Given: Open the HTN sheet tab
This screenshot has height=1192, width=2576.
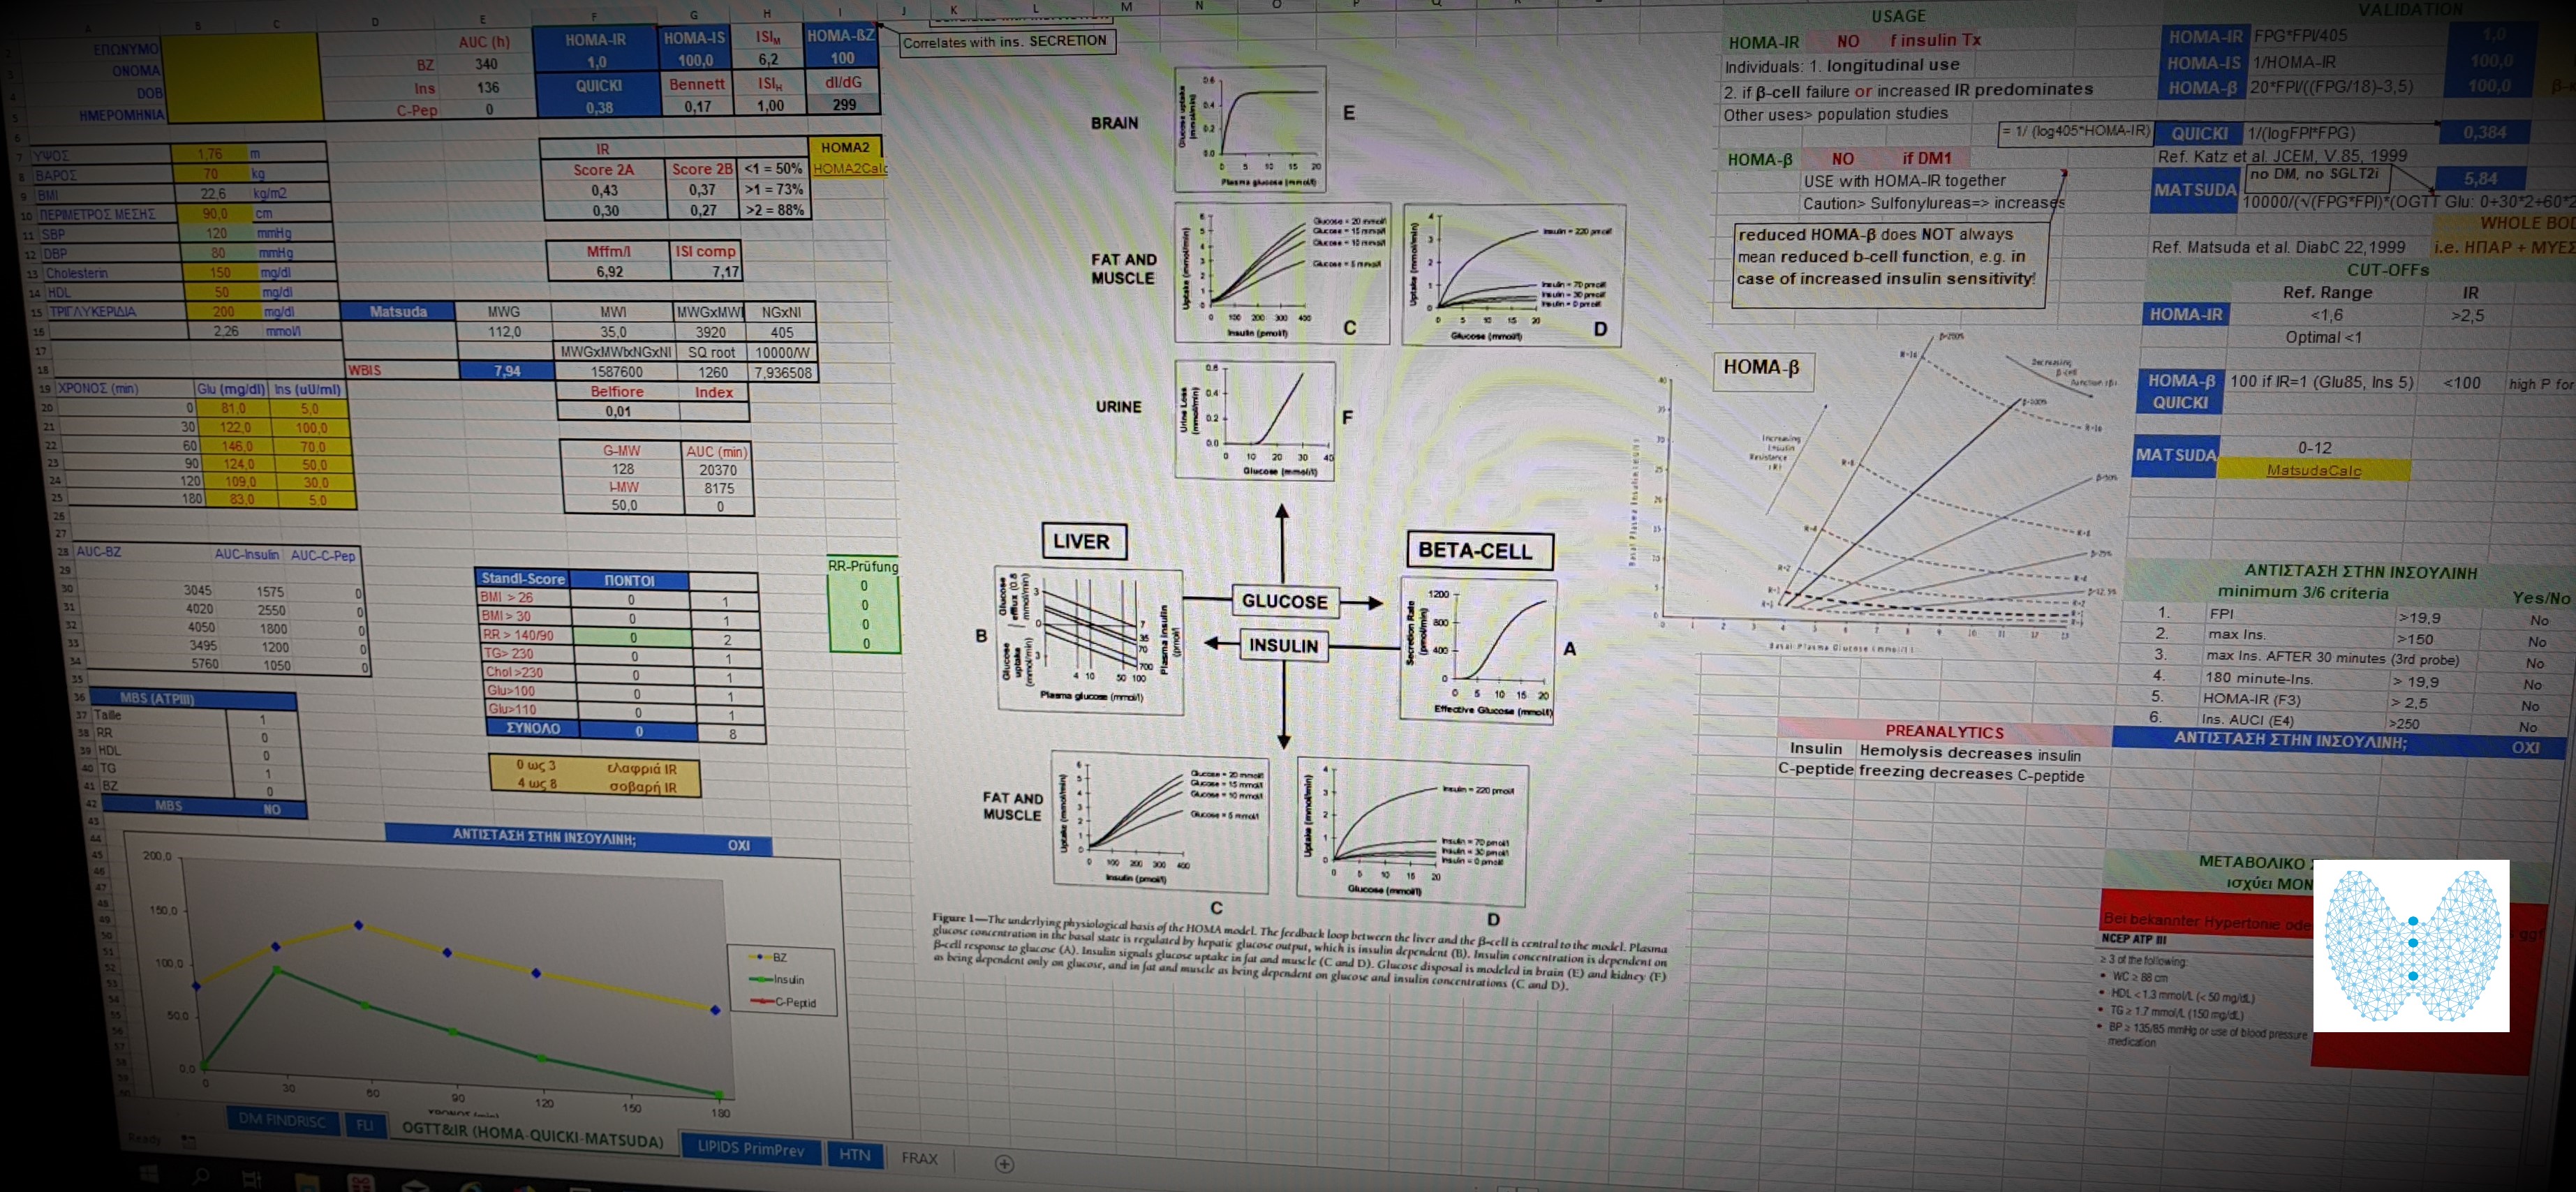Looking at the screenshot, I should pyautogui.click(x=854, y=1154).
